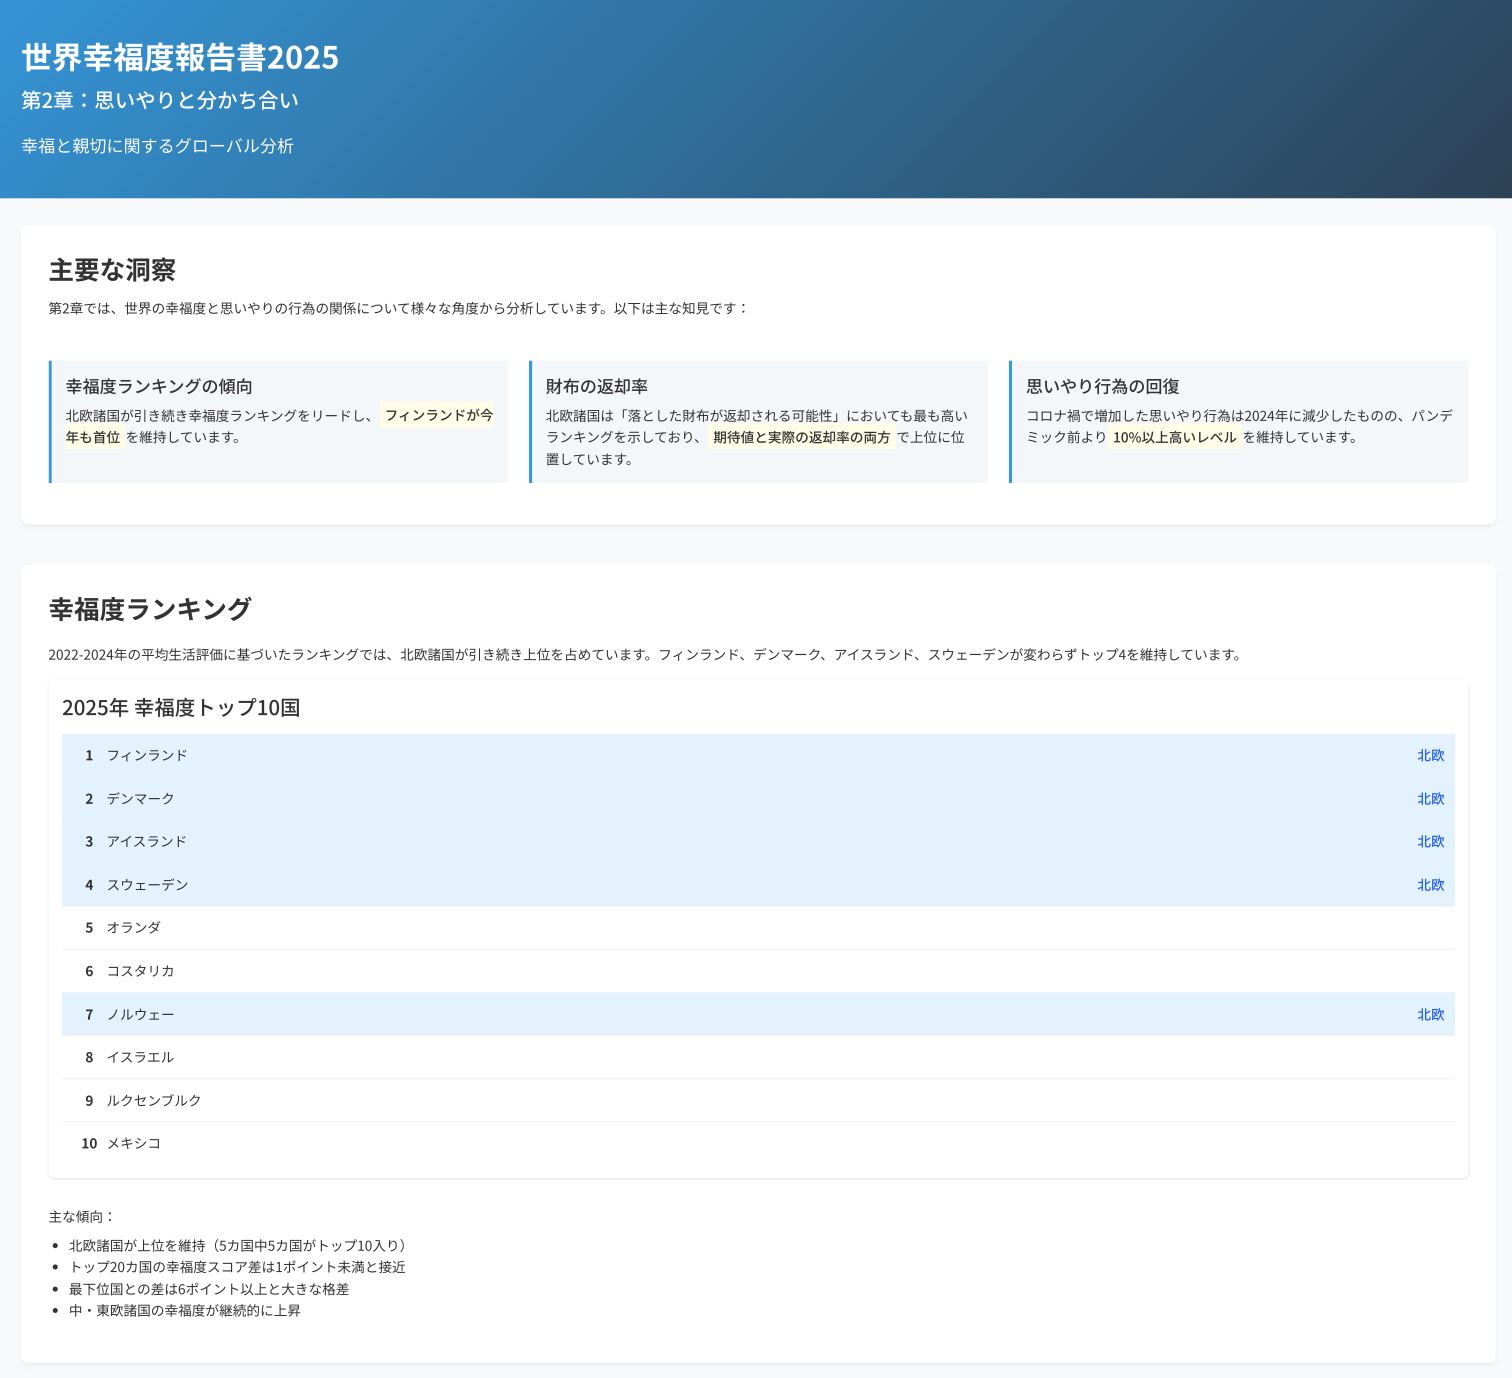This screenshot has width=1512, height=1378.
Task: Select the 第2章：思いやりと分かち合い subtitle
Action: tap(160, 100)
